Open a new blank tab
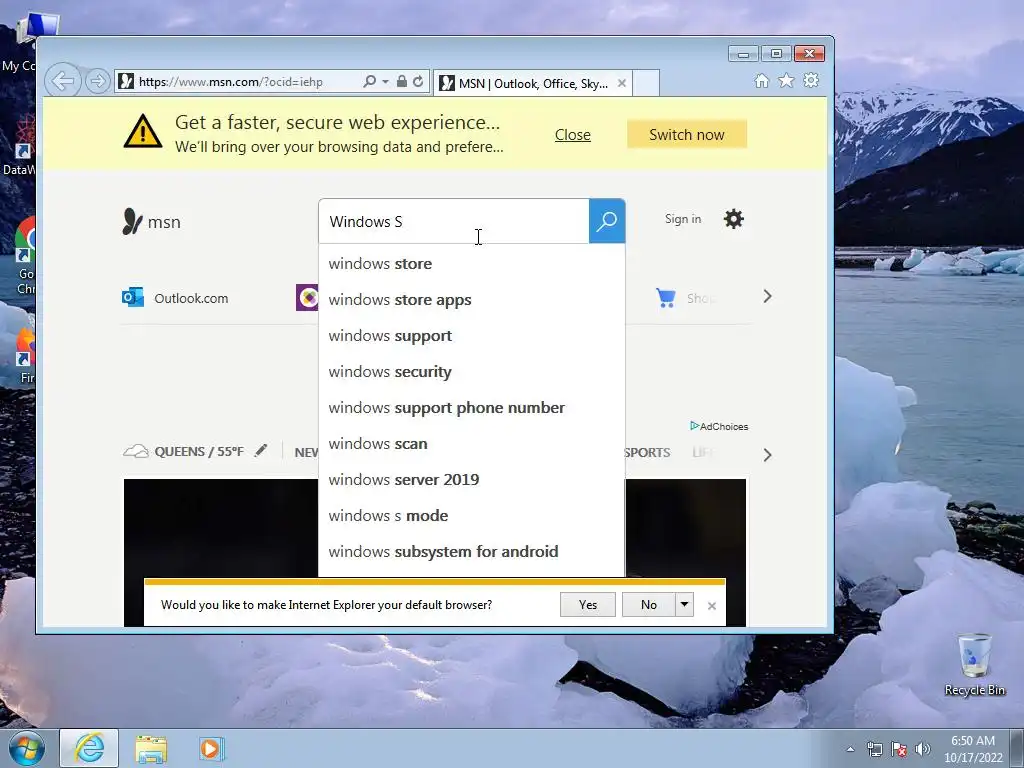Screen dimensions: 1024x768 pos(646,84)
